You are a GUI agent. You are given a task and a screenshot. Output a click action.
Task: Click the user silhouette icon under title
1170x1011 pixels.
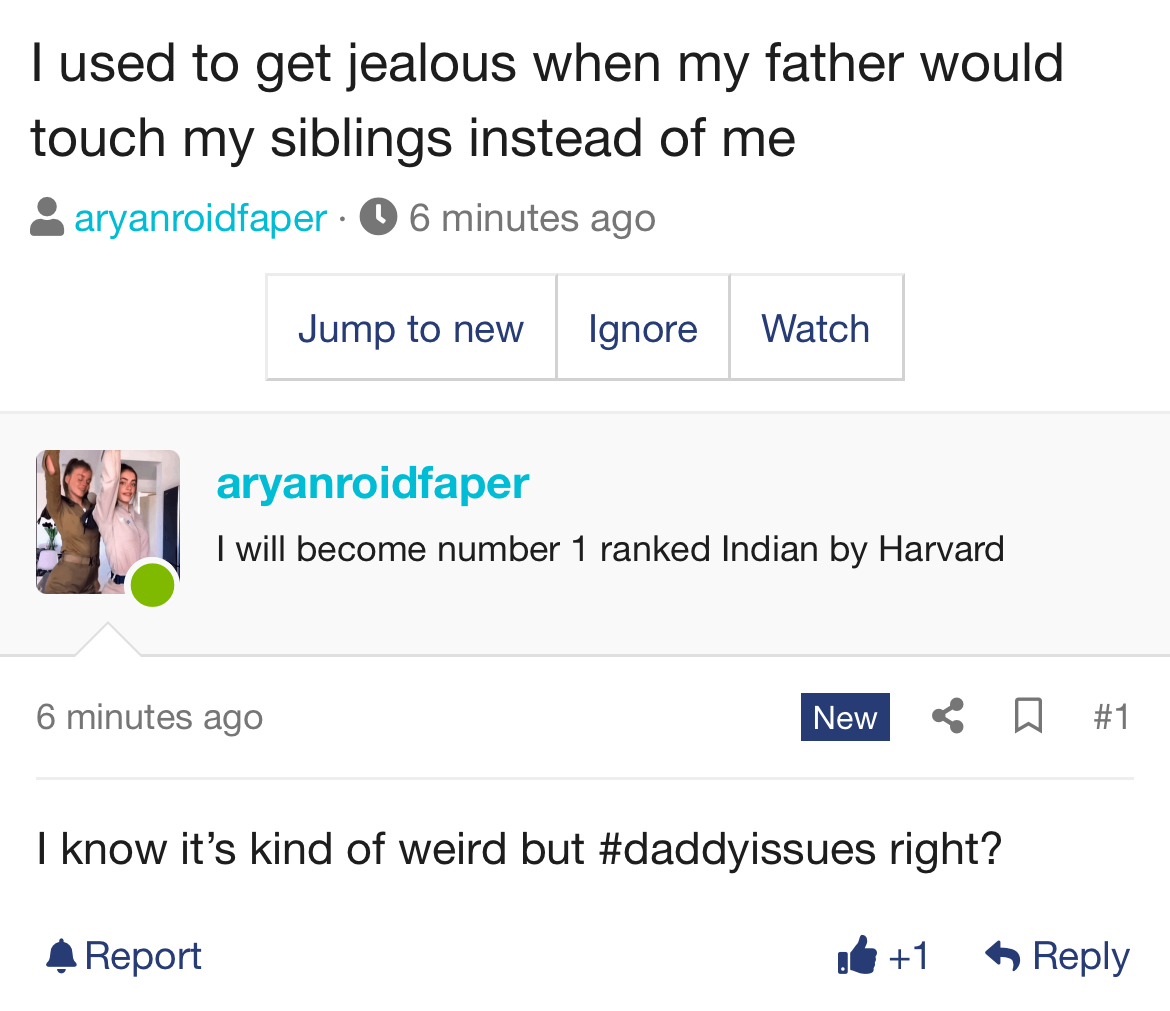(47, 217)
